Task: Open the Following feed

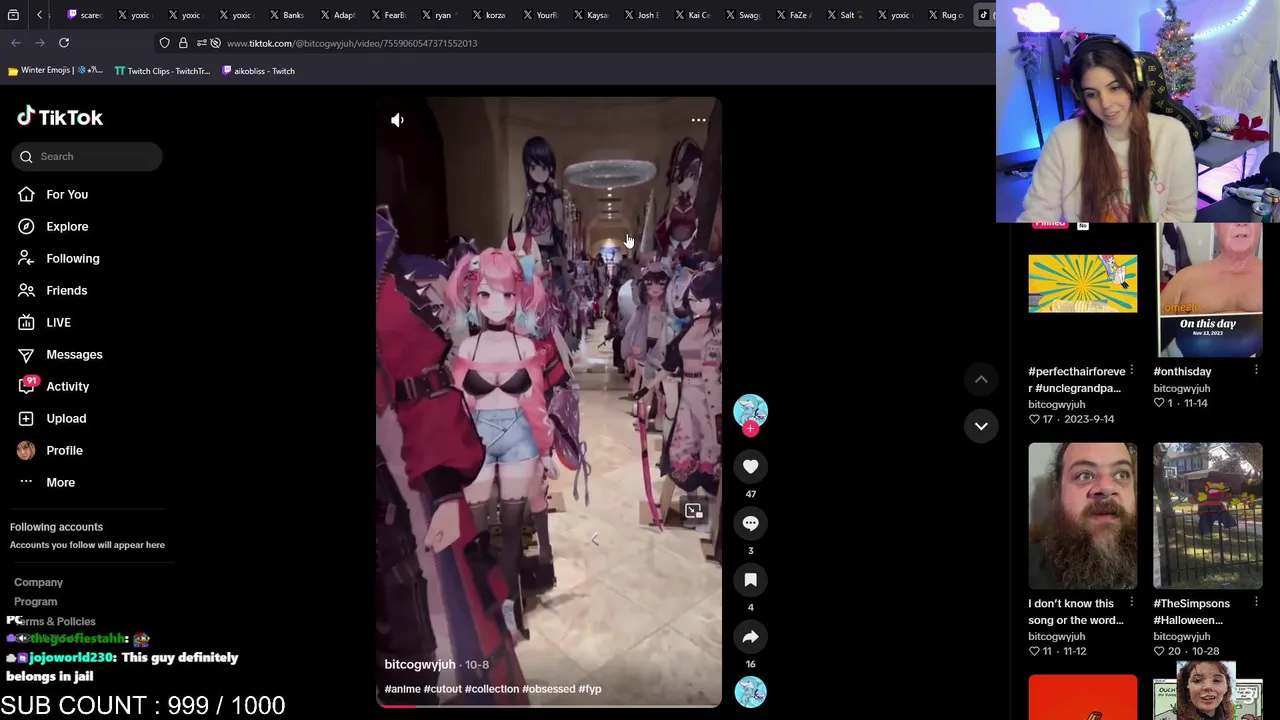Action: click(x=72, y=258)
